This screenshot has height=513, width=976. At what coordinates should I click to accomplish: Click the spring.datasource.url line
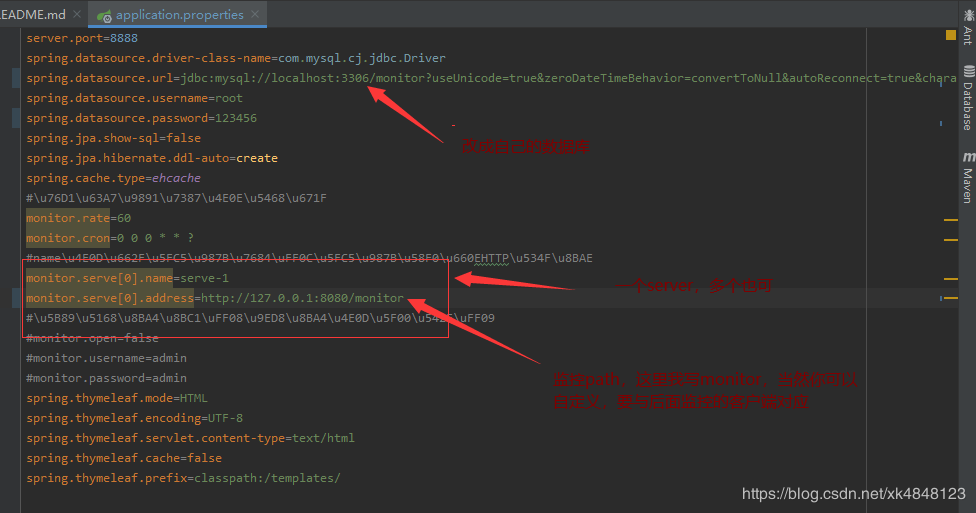491,78
